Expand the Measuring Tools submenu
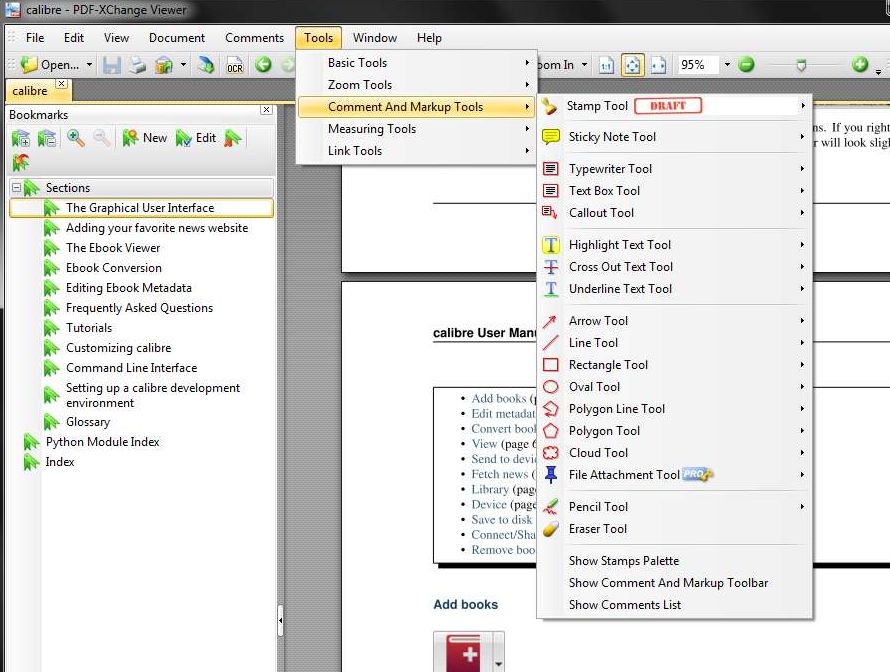 coord(417,129)
